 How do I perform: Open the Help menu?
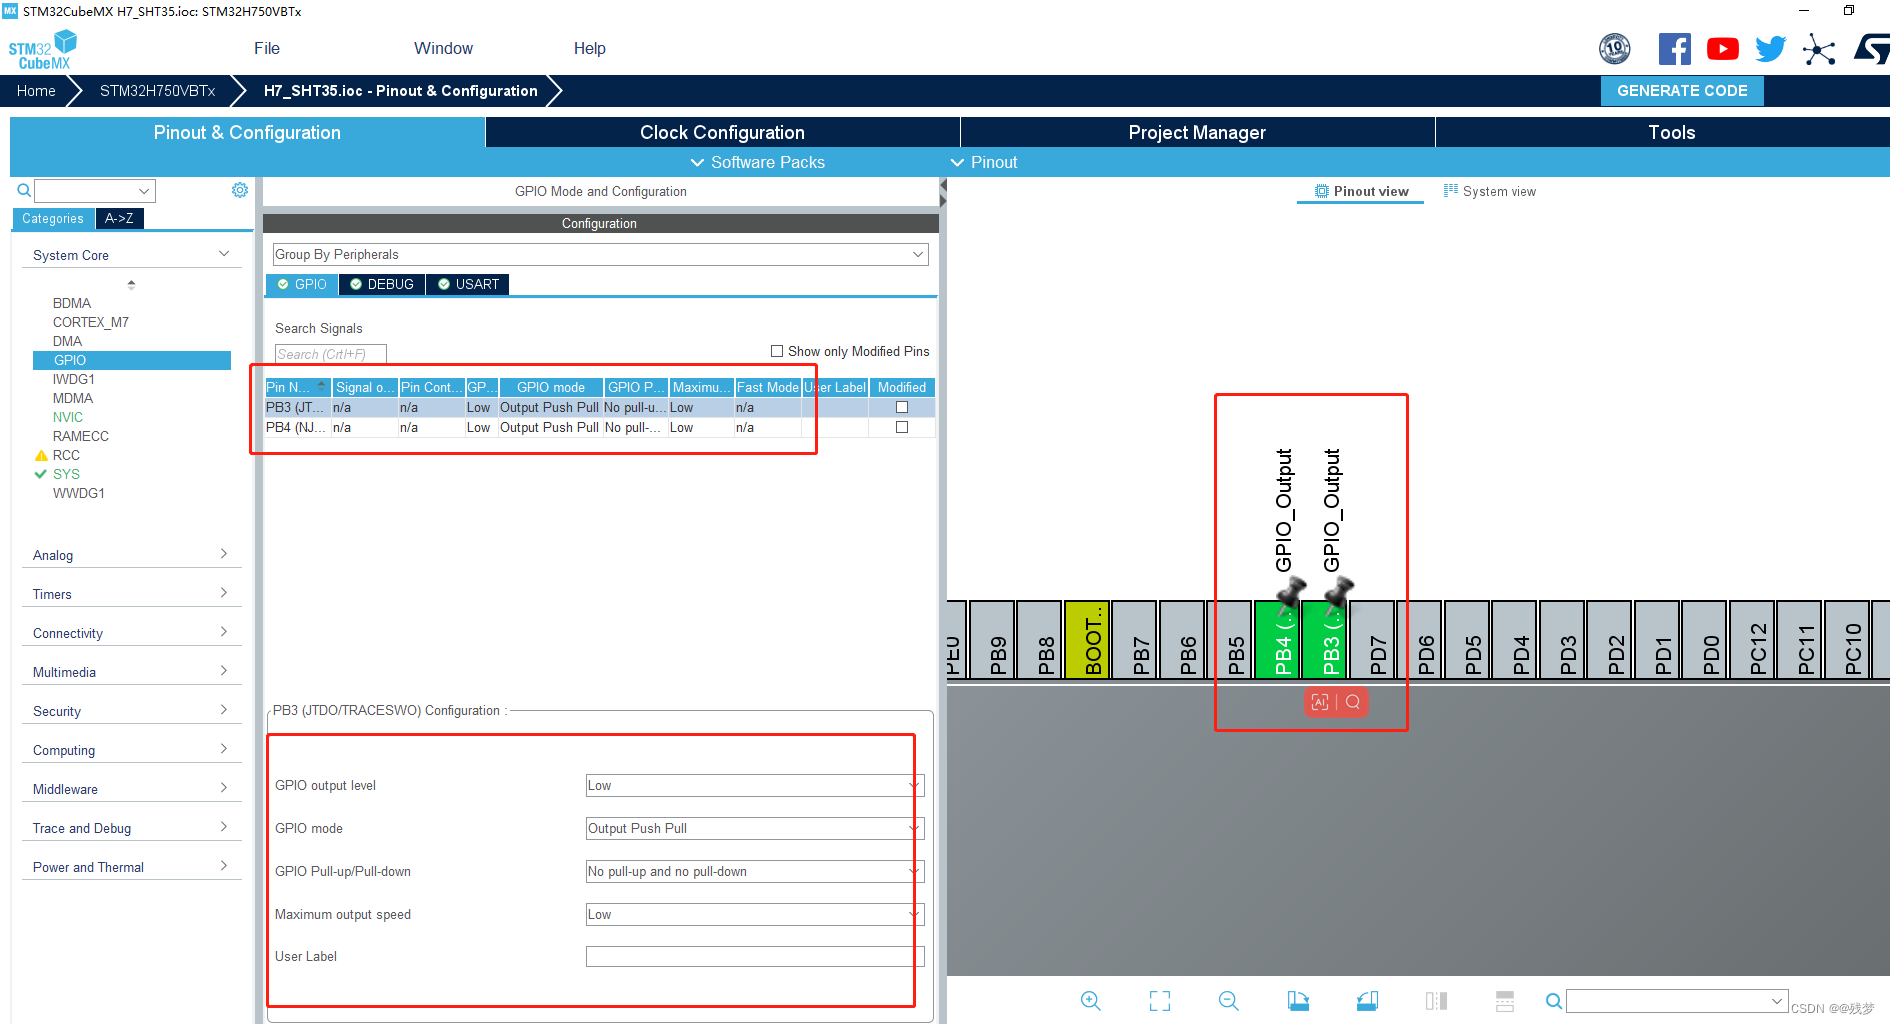pos(590,48)
